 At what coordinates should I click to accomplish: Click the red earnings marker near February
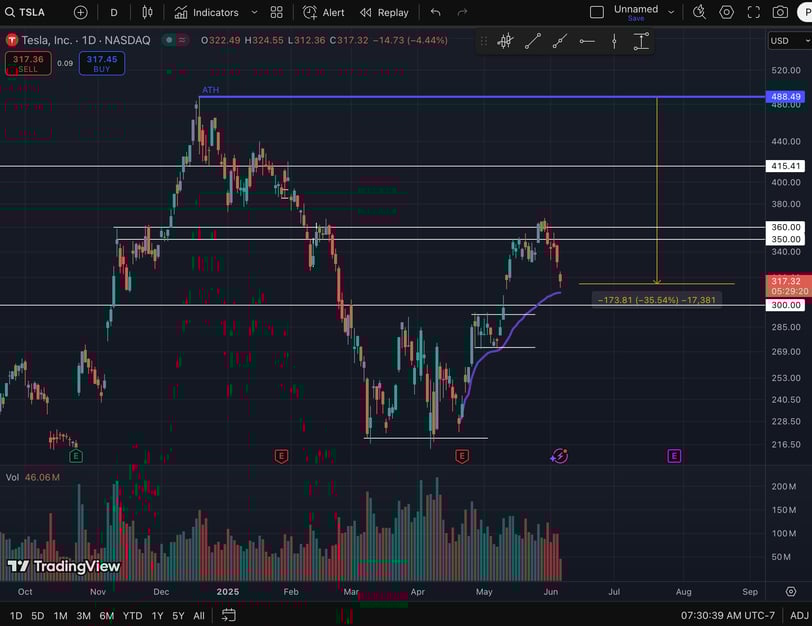pos(281,456)
